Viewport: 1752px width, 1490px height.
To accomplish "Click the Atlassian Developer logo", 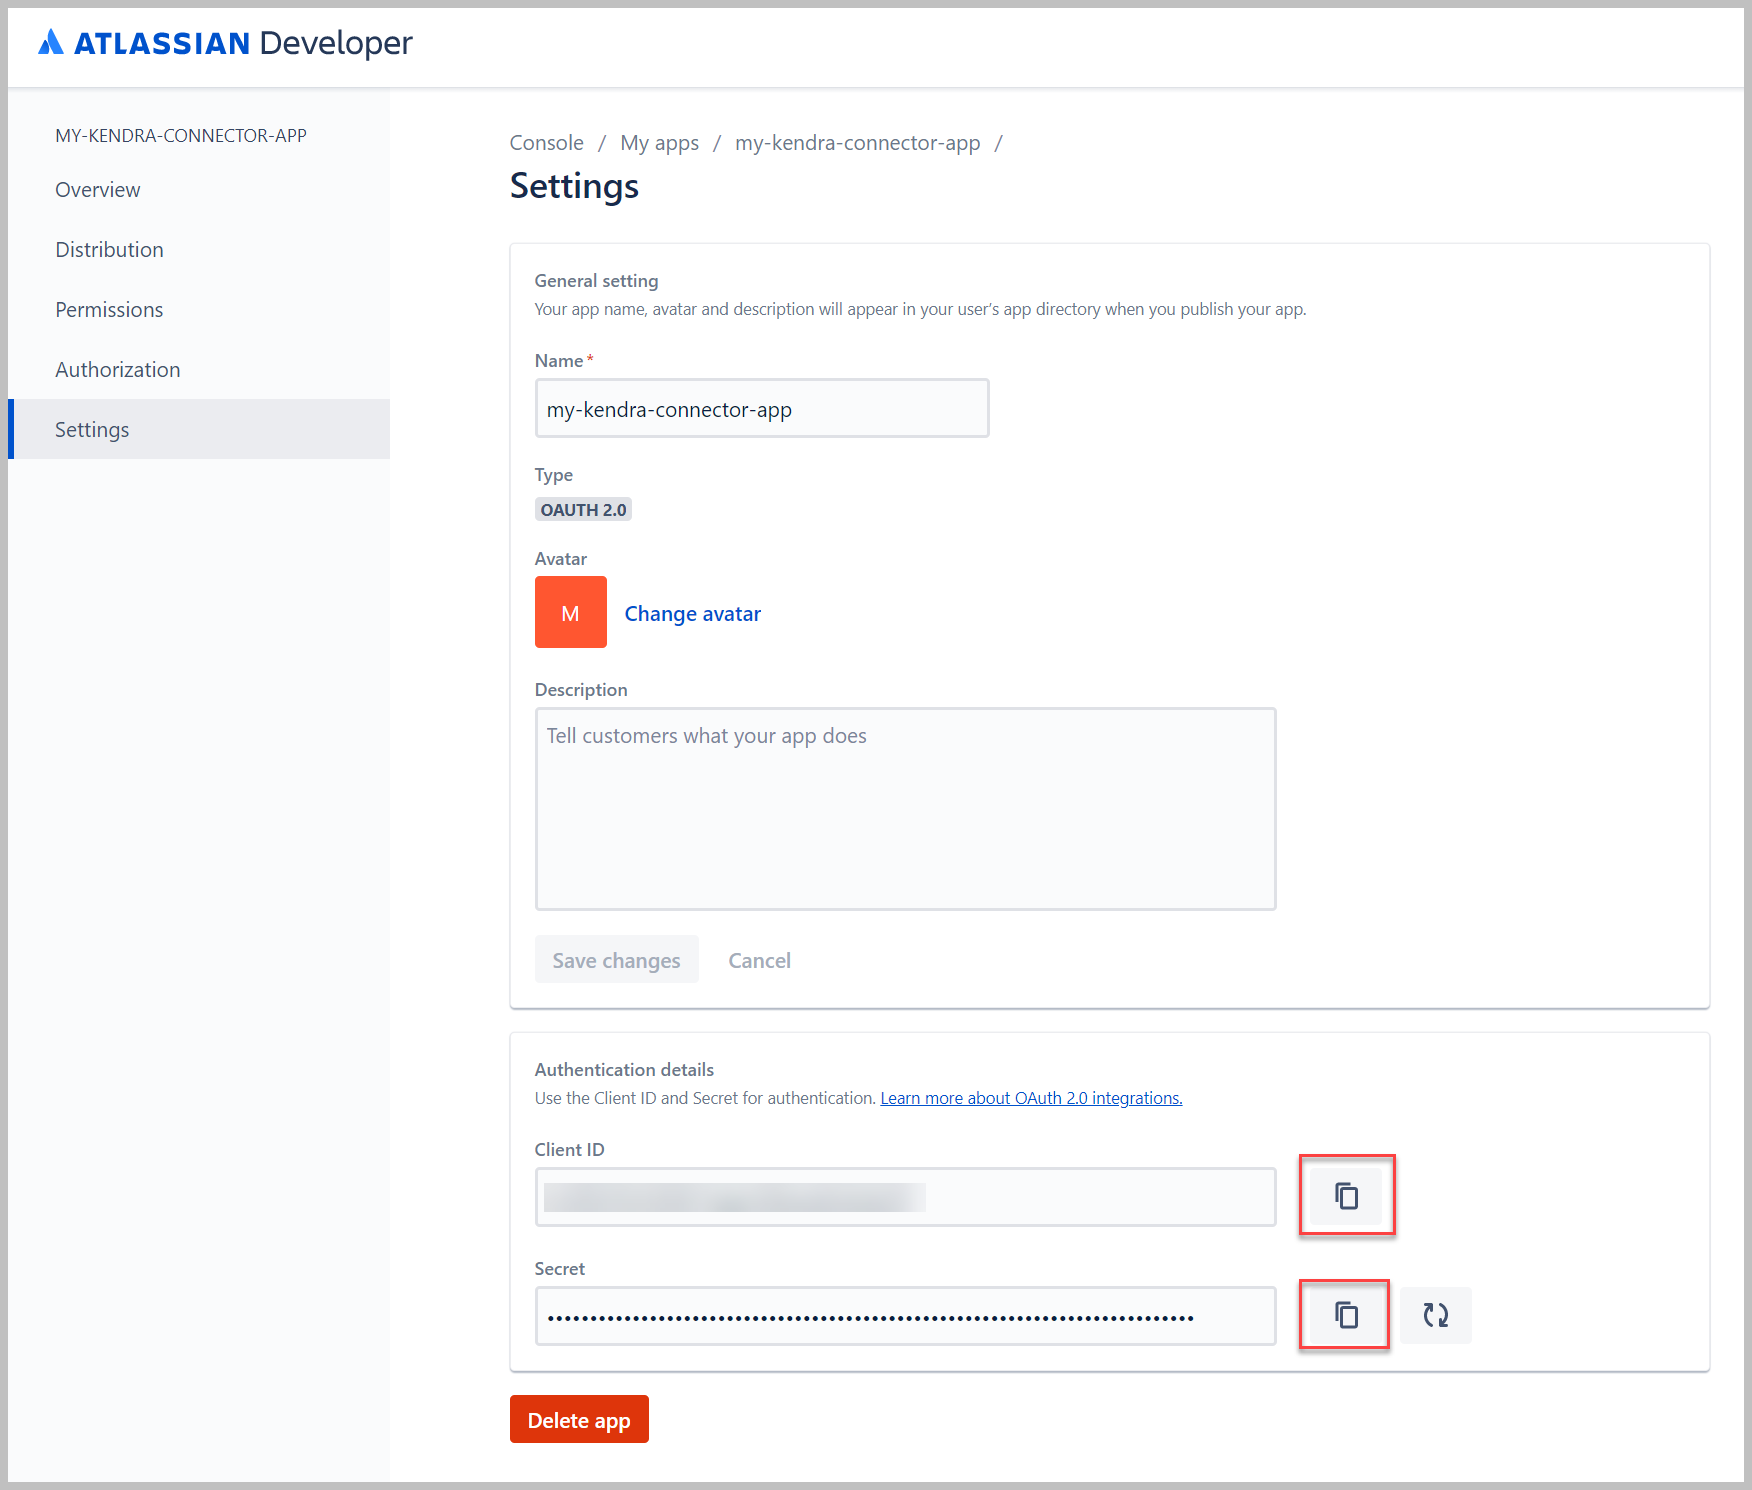I will click(x=224, y=42).
